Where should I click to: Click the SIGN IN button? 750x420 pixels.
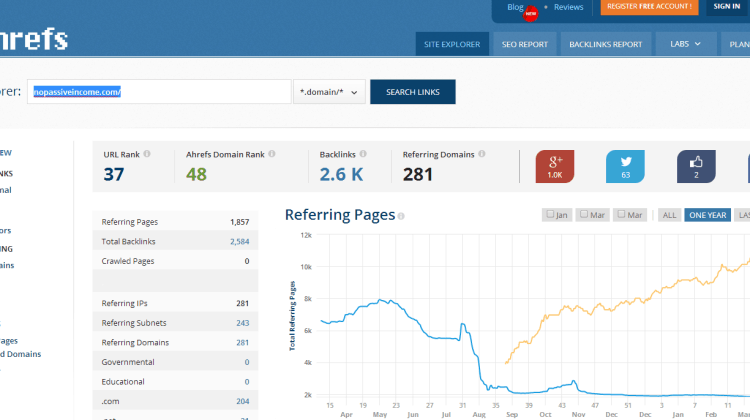click(x=727, y=7)
